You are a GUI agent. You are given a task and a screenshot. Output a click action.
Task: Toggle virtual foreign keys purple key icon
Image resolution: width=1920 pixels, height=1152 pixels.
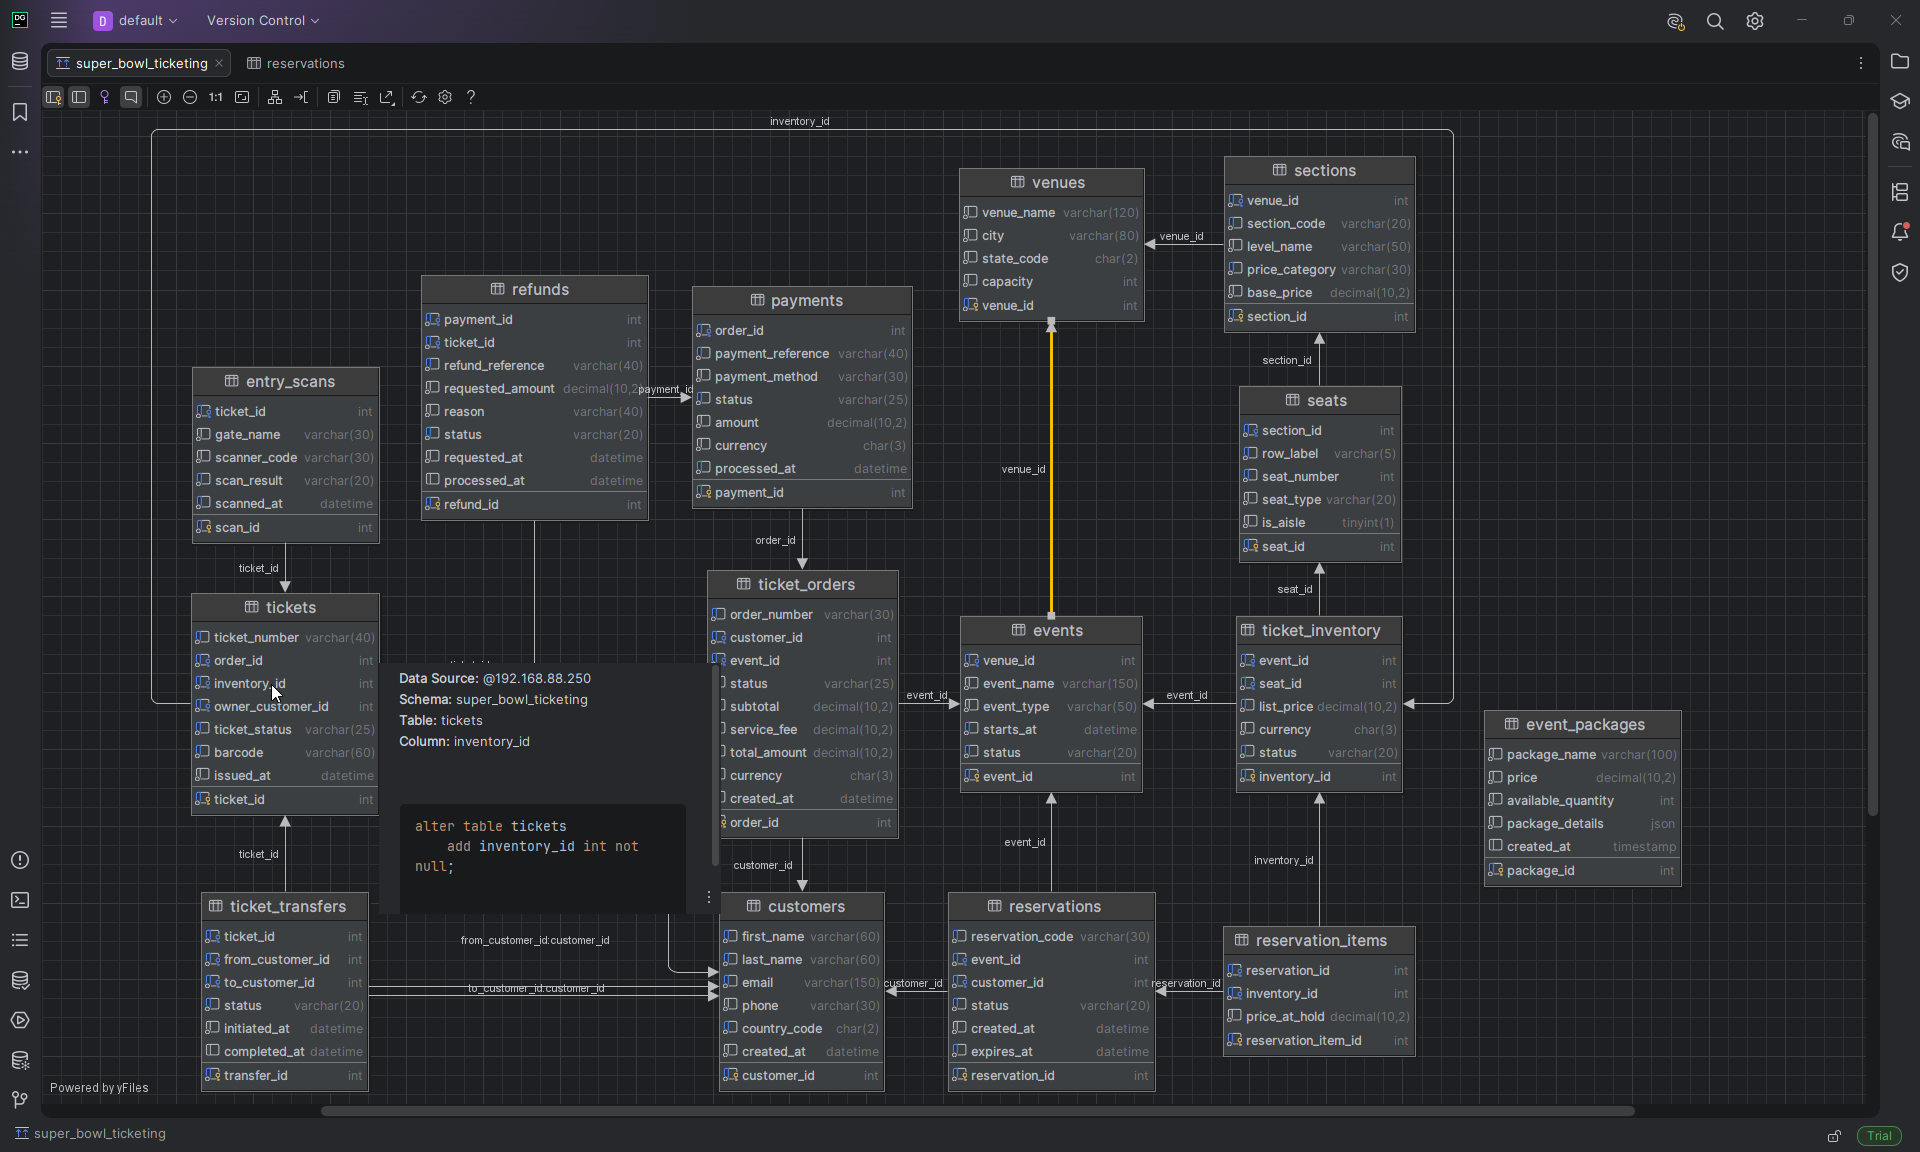click(x=105, y=97)
